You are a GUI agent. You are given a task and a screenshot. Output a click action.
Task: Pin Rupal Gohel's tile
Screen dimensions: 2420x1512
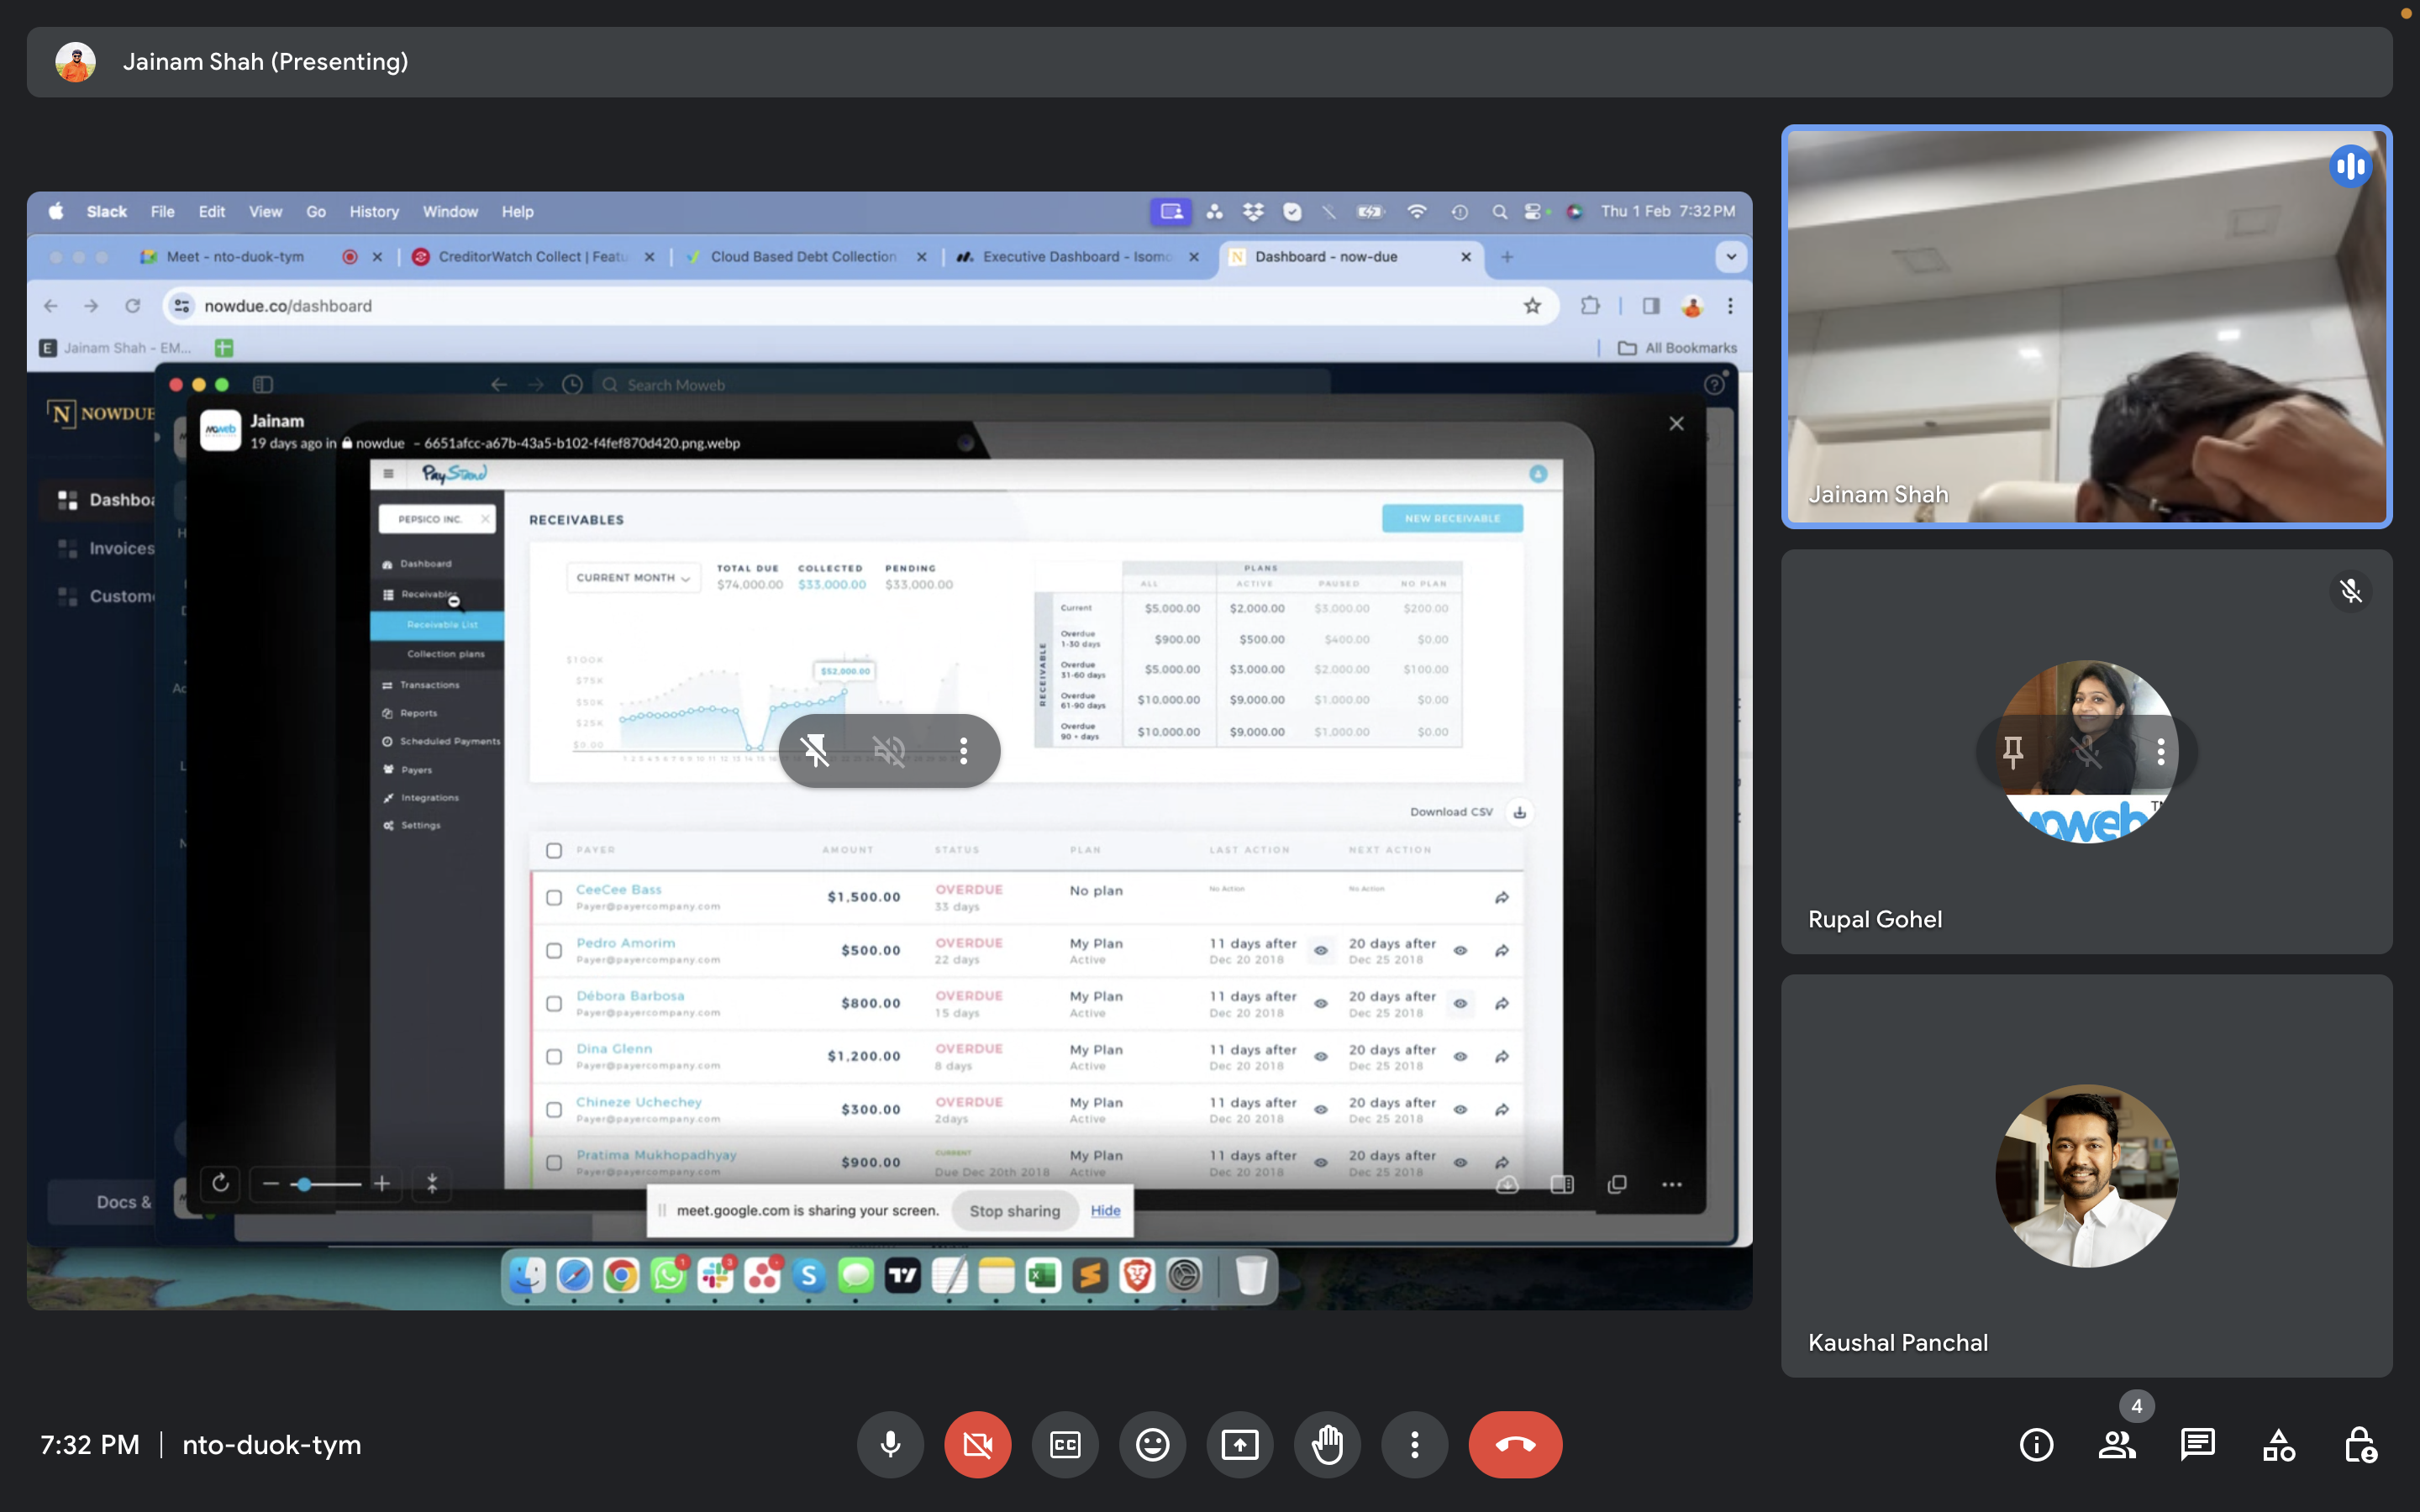2013,751
